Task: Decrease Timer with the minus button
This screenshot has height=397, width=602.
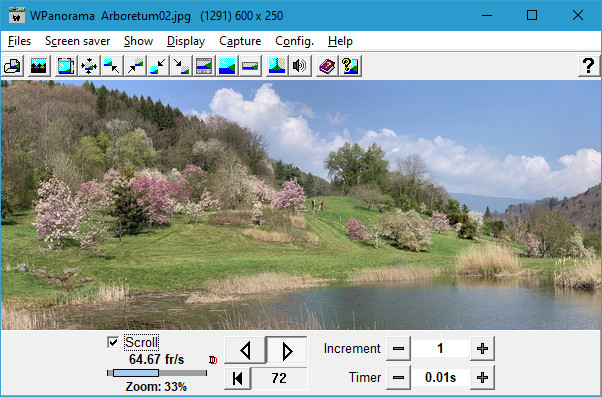Action: 398,377
